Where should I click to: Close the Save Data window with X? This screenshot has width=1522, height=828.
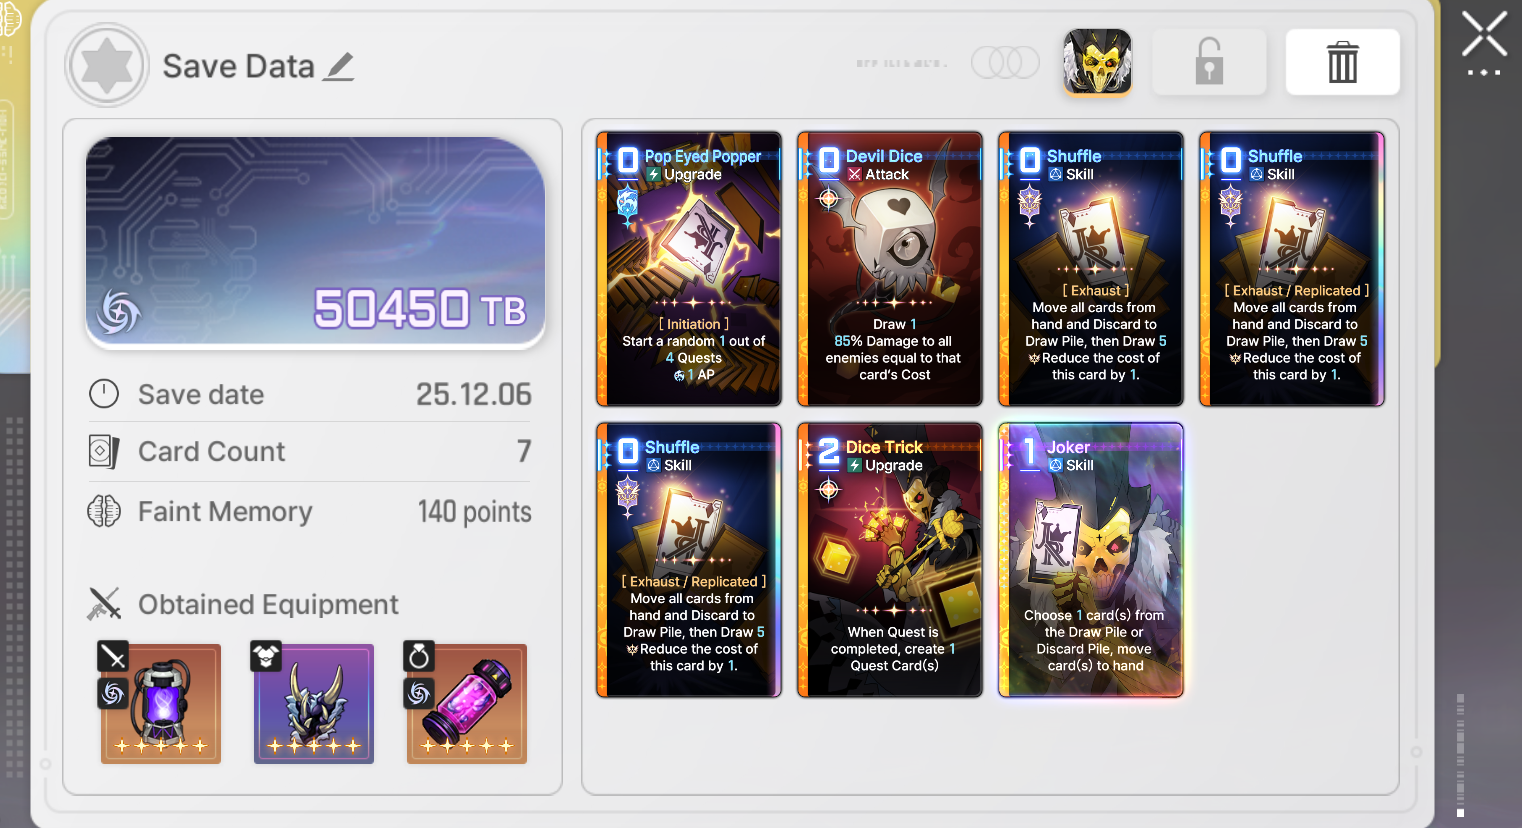(x=1484, y=36)
